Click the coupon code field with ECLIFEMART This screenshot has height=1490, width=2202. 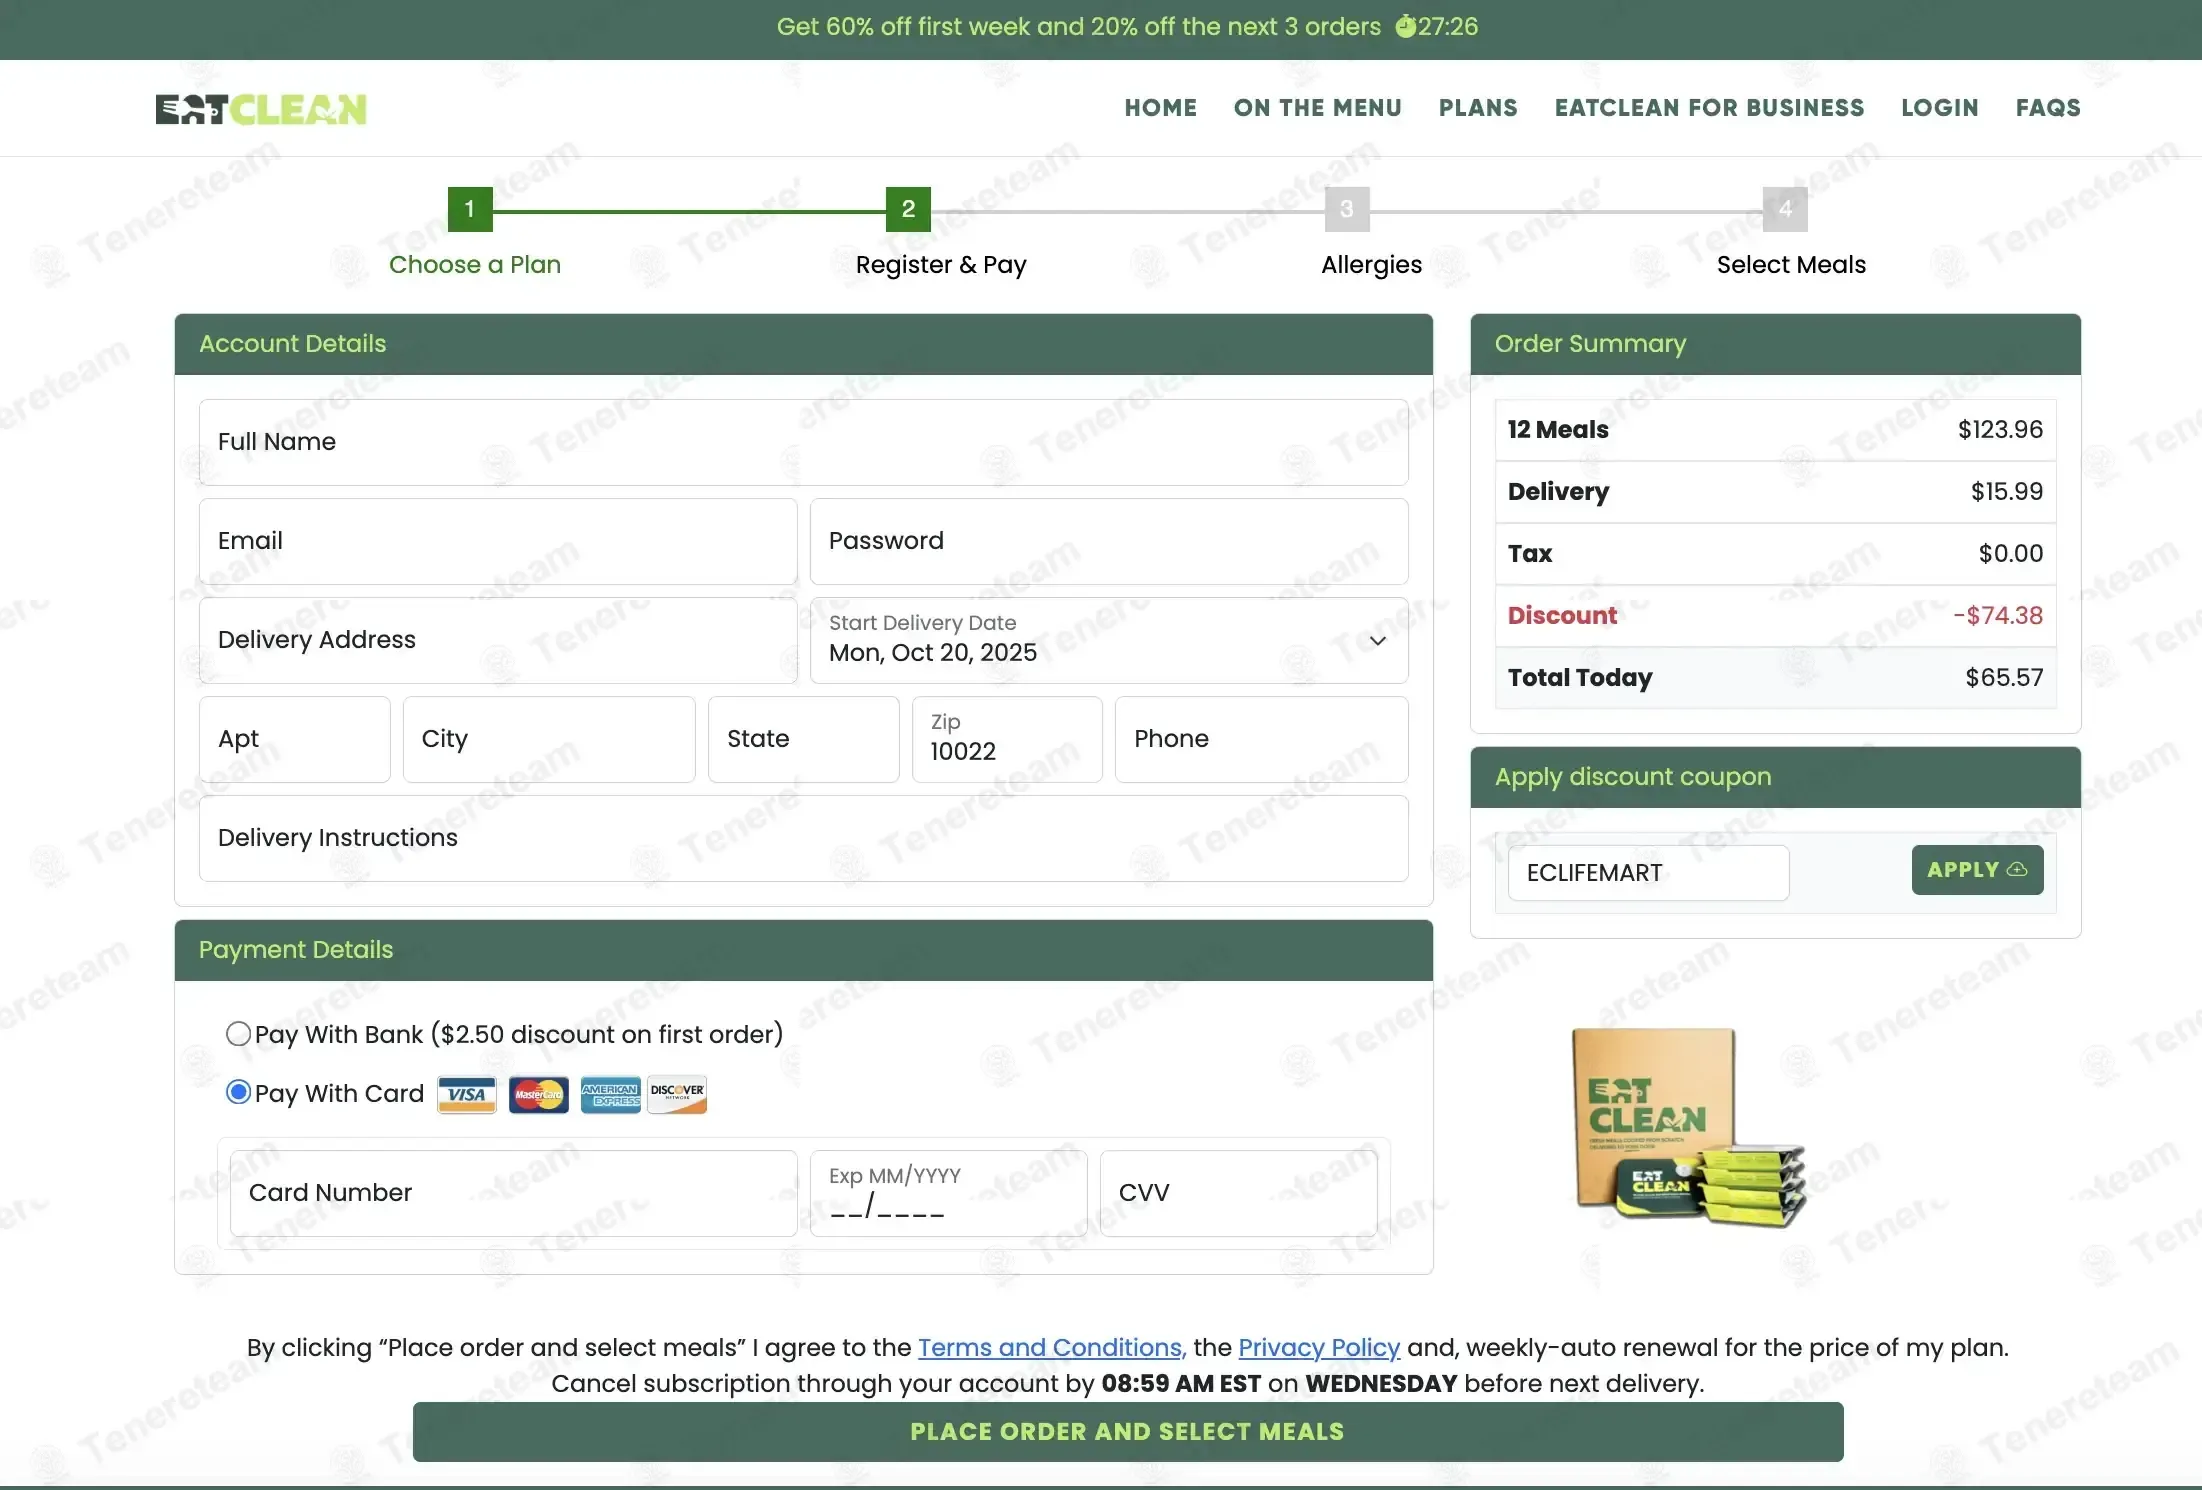pos(1648,873)
